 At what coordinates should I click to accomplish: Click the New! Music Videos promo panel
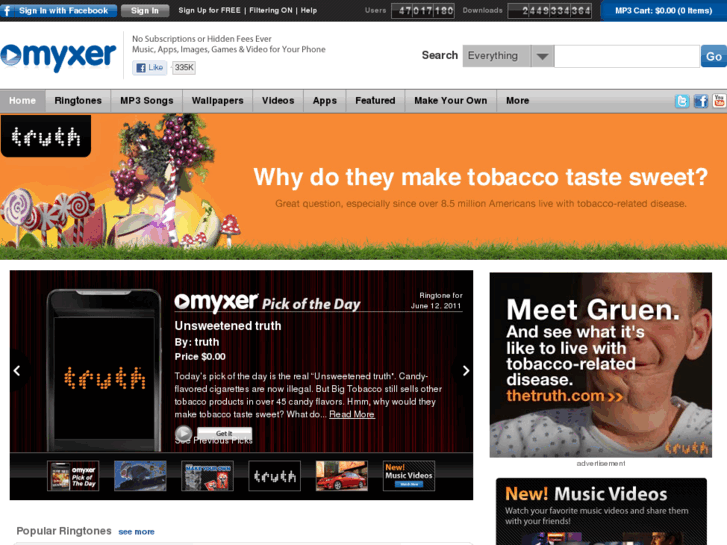point(601,511)
